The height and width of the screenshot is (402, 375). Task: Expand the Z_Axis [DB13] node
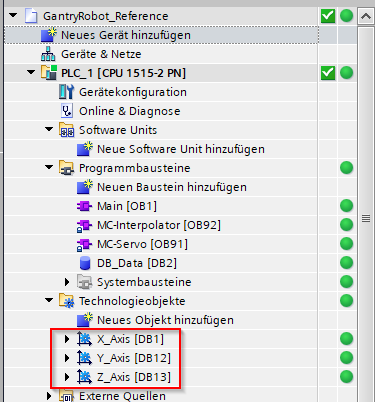coord(67,377)
